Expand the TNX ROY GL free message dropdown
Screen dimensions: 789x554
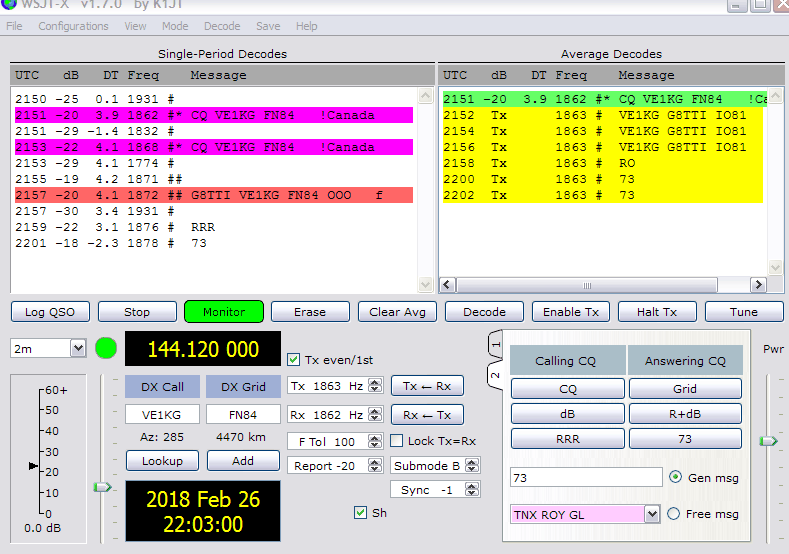(652, 514)
